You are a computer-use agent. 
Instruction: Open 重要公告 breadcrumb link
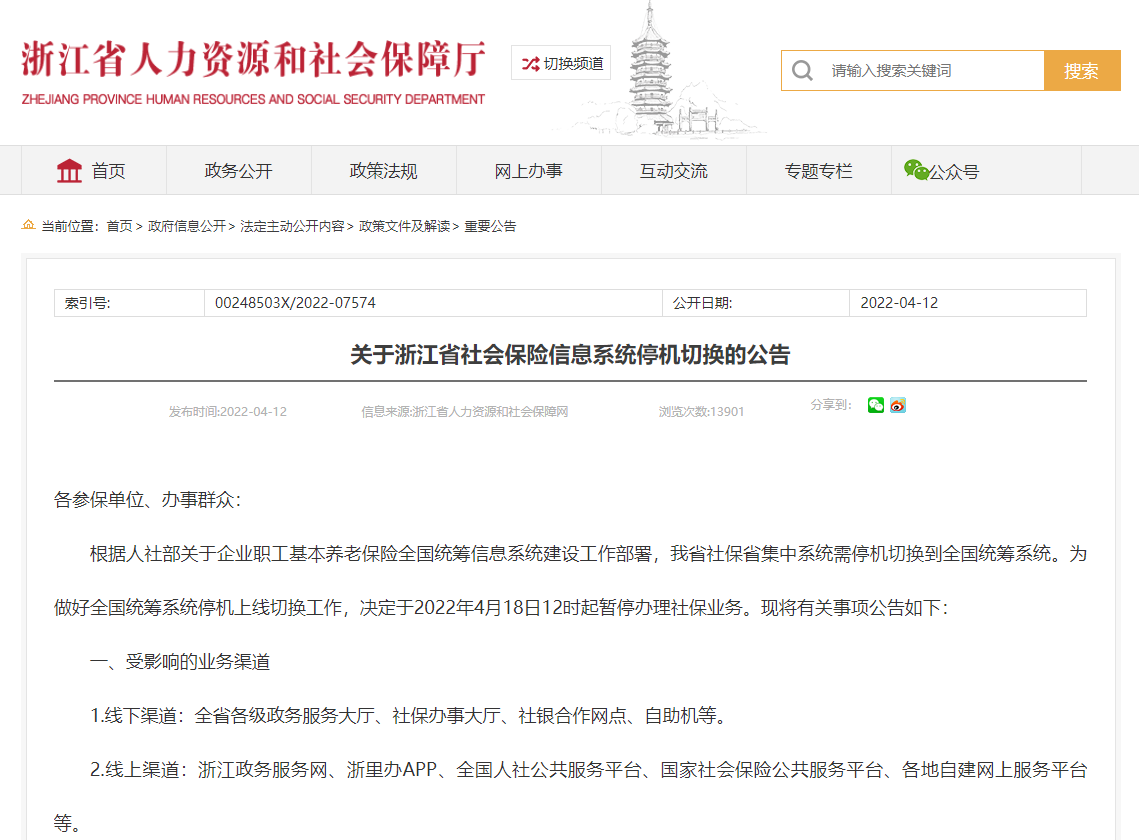490,226
